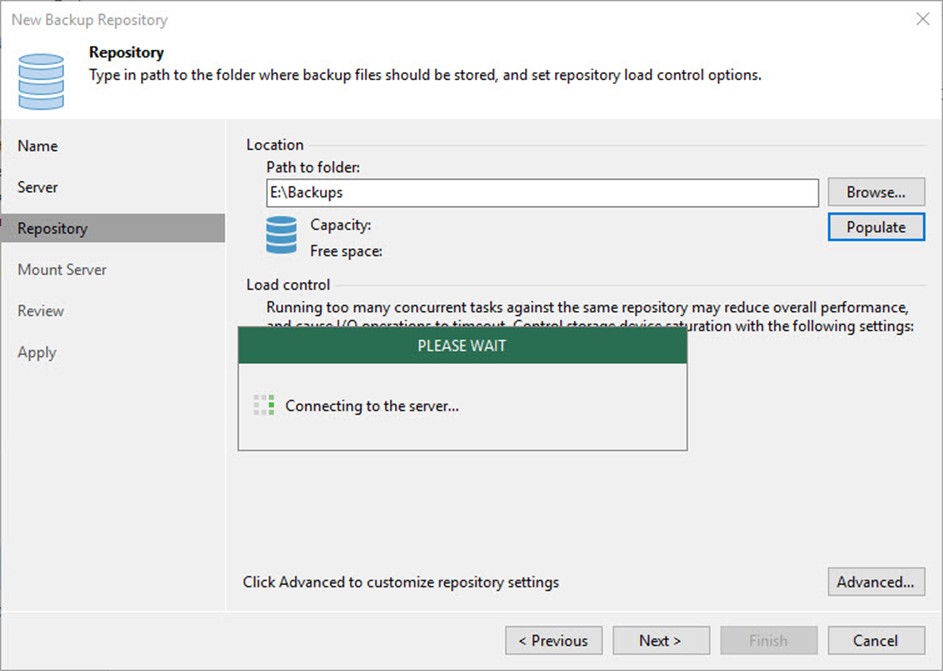
Task: Click the greyed-out Finish button
Action: pyautogui.click(x=768, y=640)
